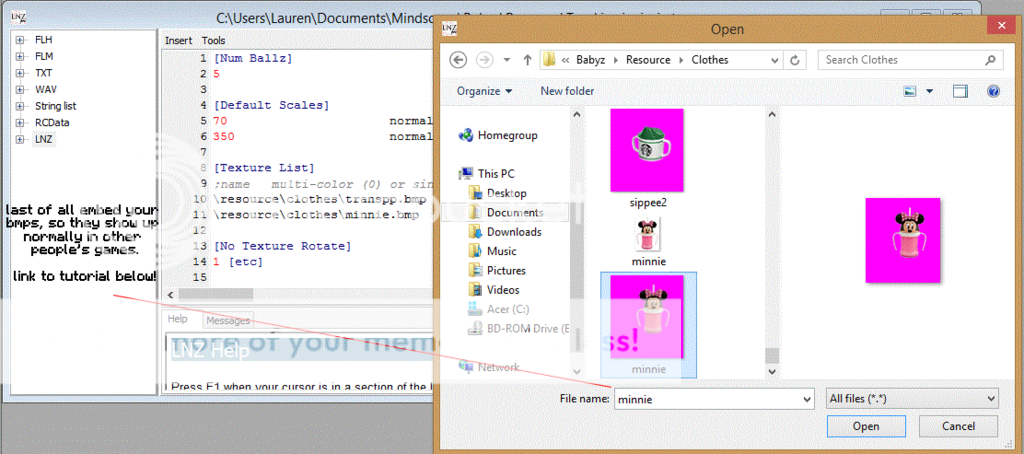This screenshot has width=1024, height=454.
Task: Click navigation pane scroll up arrow
Action: [x=576, y=115]
